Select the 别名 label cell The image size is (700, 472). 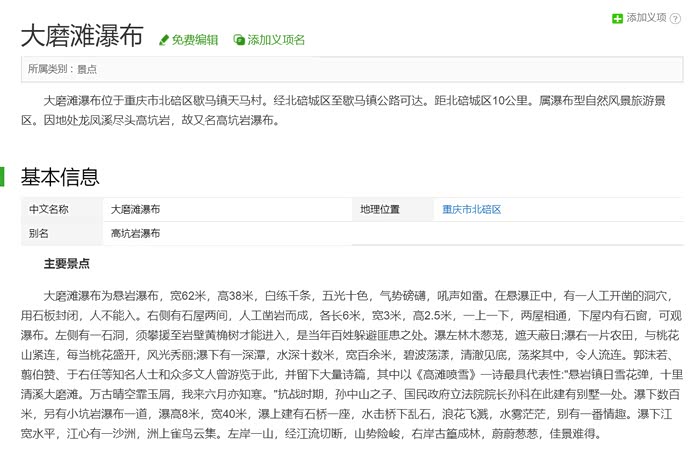[40, 233]
